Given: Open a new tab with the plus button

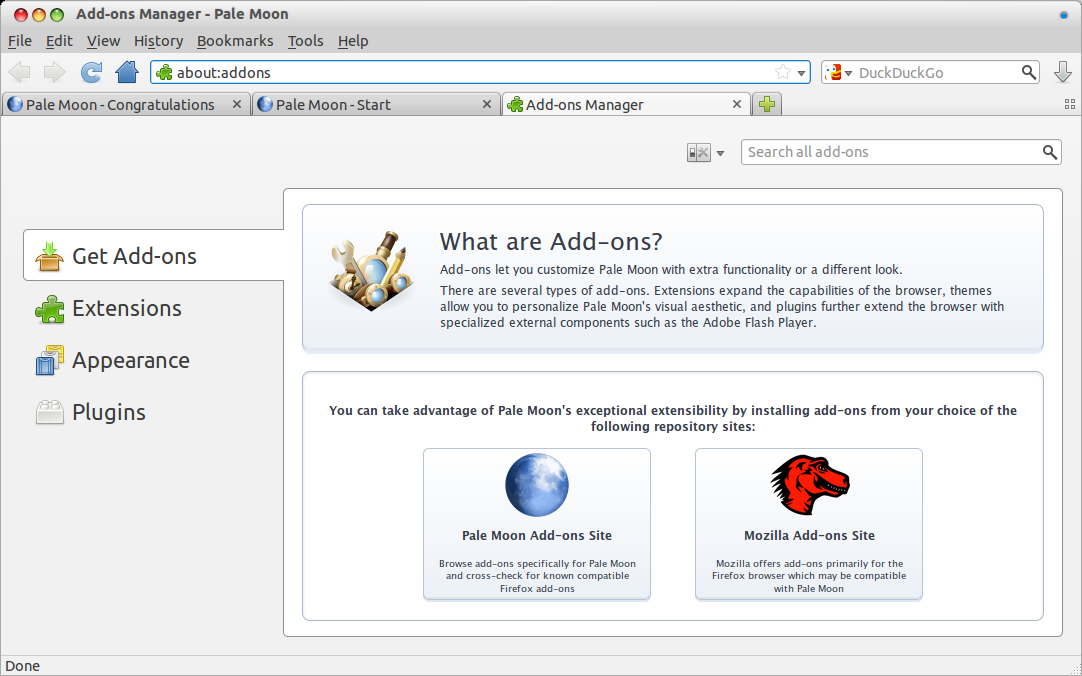Looking at the screenshot, I should tap(767, 104).
